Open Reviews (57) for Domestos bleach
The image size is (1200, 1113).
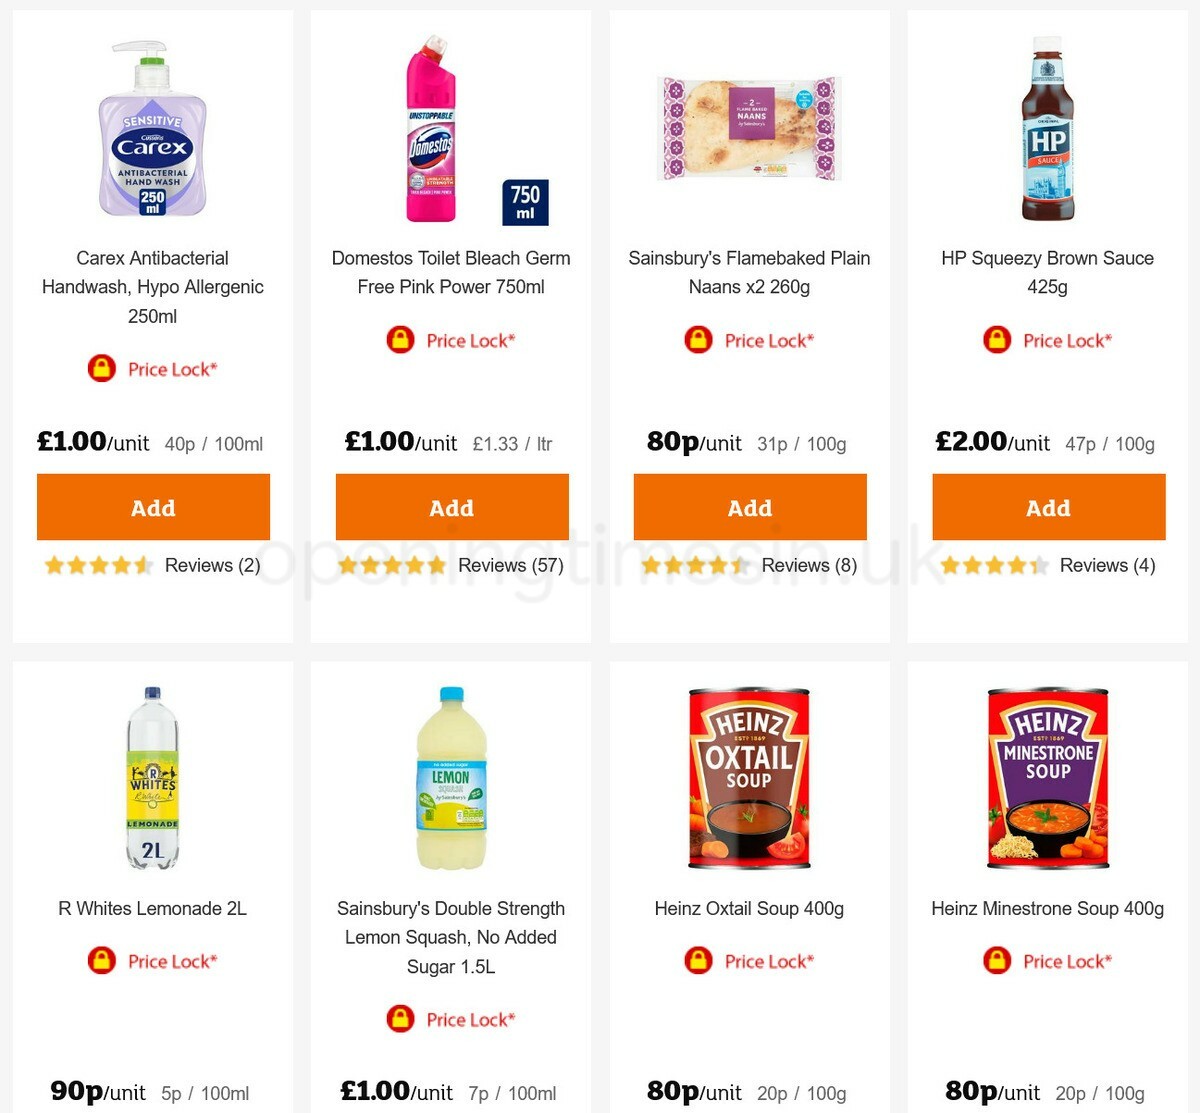pyautogui.click(x=511, y=565)
